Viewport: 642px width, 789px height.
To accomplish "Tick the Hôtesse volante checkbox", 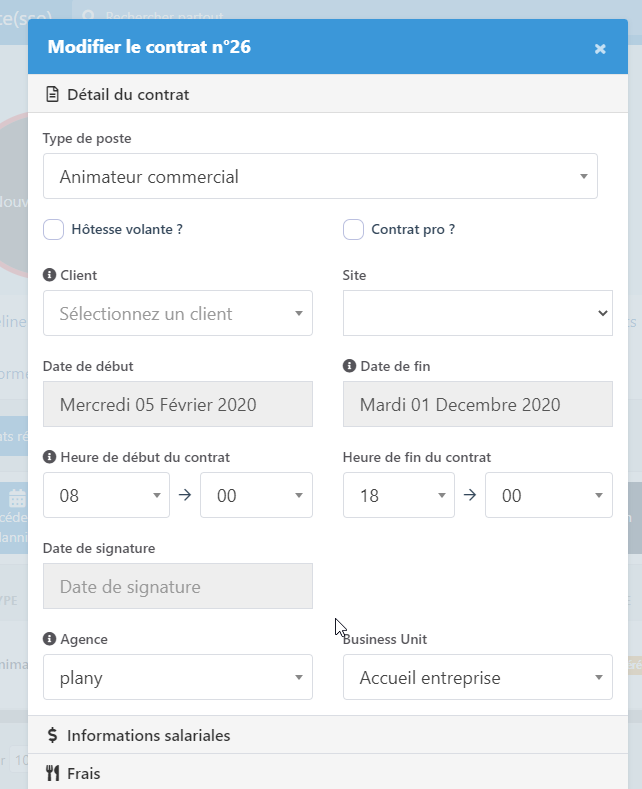I will click(54, 229).
